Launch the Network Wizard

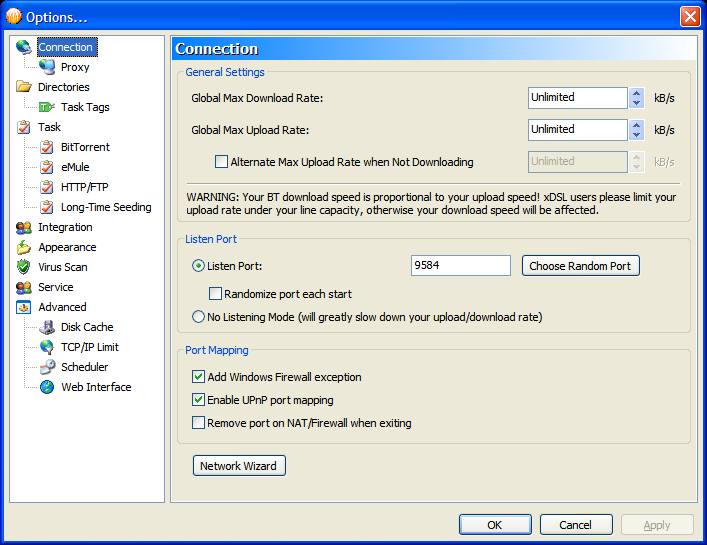coord(239,466)
